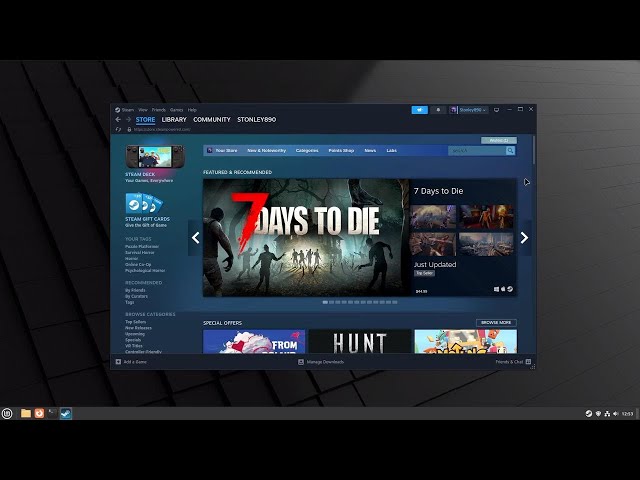The image size is (640, 480).
Task: Open the Linux Mint start menu icon
Action: (x=7, y=413)
